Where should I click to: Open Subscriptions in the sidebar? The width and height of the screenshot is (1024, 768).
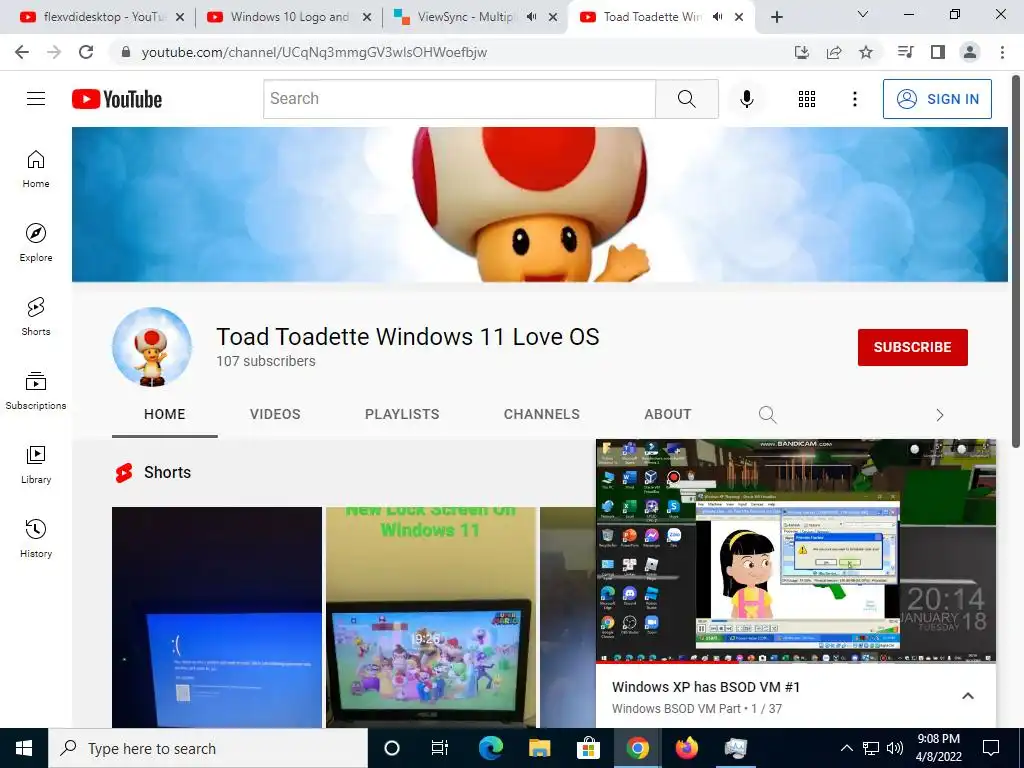[x=36, y=391]
